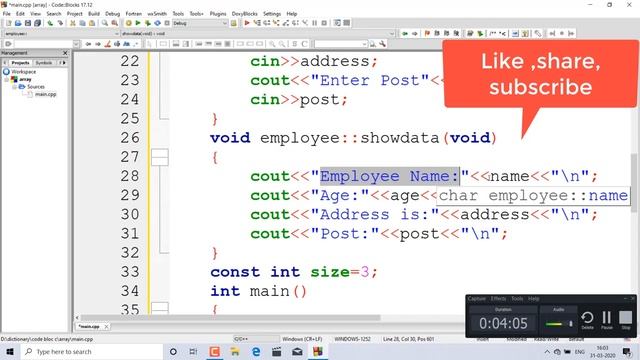Open the Plugins menu
This screenshot has width=640, height=360.
pyautogui.click(x=218, y=14)
